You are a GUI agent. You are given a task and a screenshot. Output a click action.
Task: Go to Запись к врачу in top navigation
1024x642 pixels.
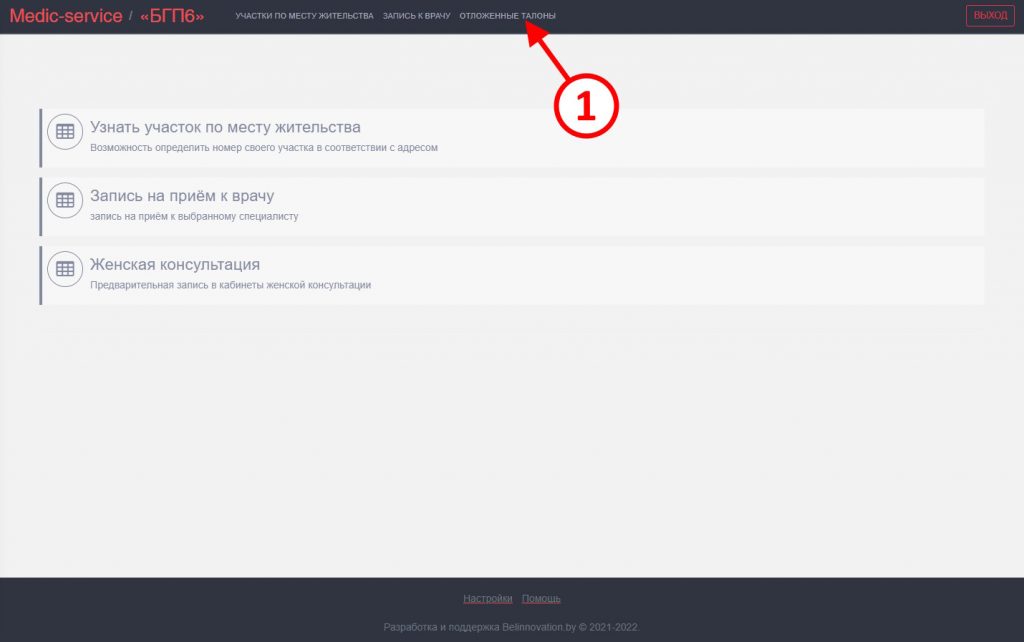coord(416,16)
